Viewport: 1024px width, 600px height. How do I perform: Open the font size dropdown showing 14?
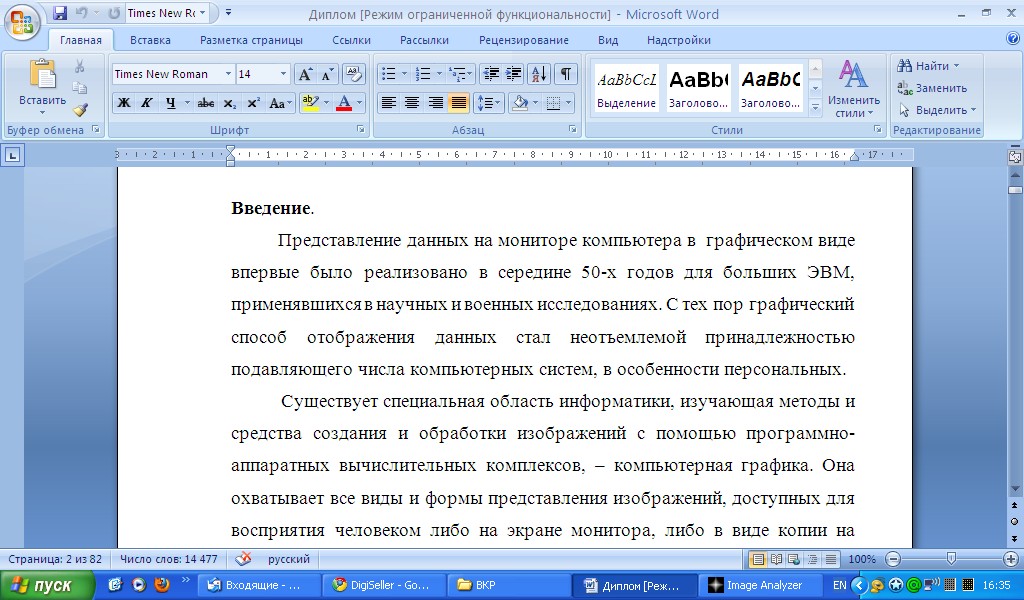pyautogui.click(x=283, y=74)
